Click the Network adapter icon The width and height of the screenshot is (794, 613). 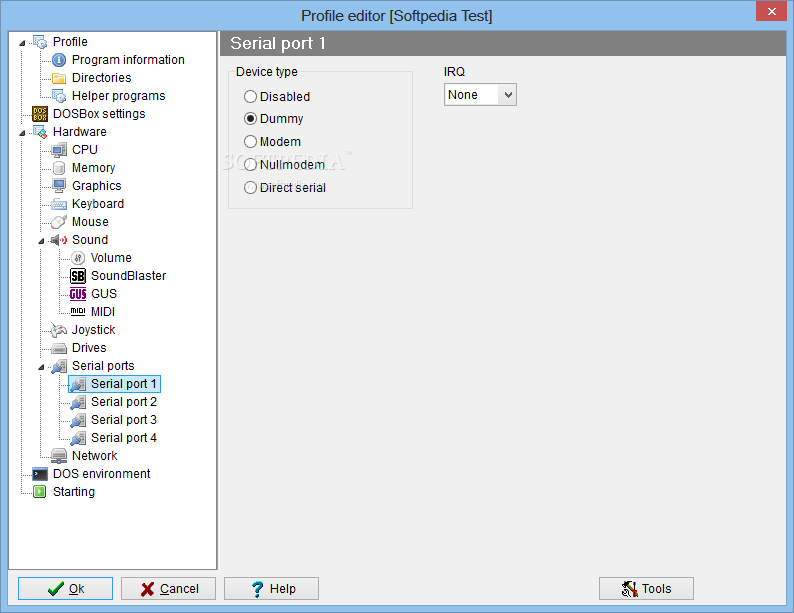point(59,456)
